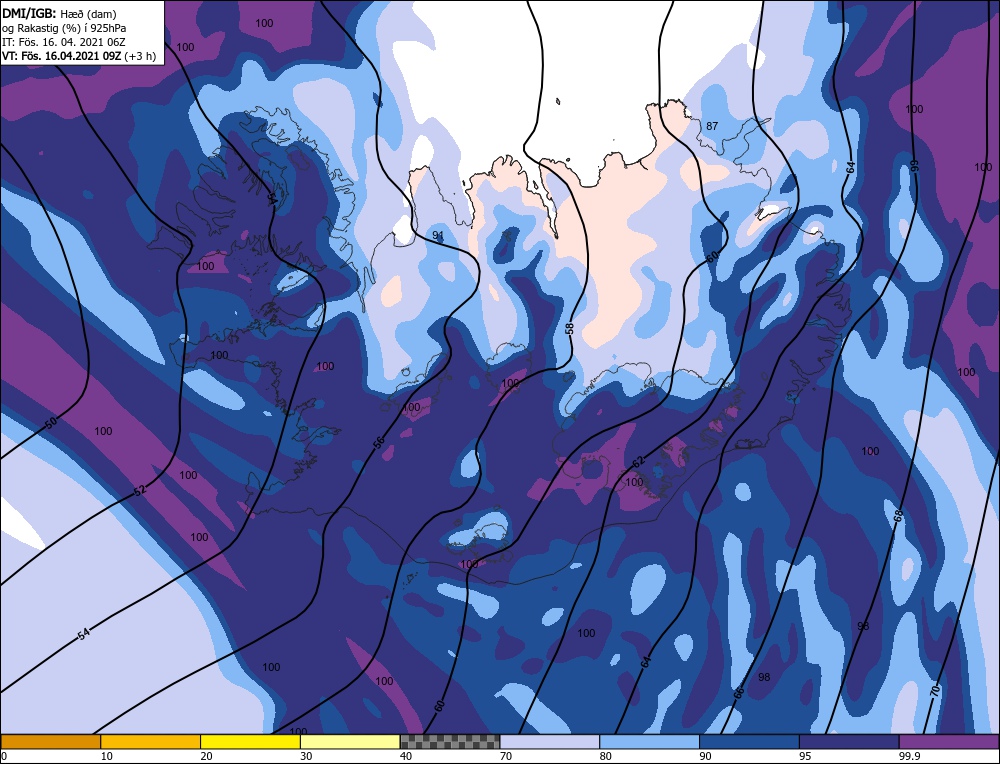1000x764 pixels.
Task: Click the legend tick label "20"
Action: pyautogui.click(x=207, y=756)
